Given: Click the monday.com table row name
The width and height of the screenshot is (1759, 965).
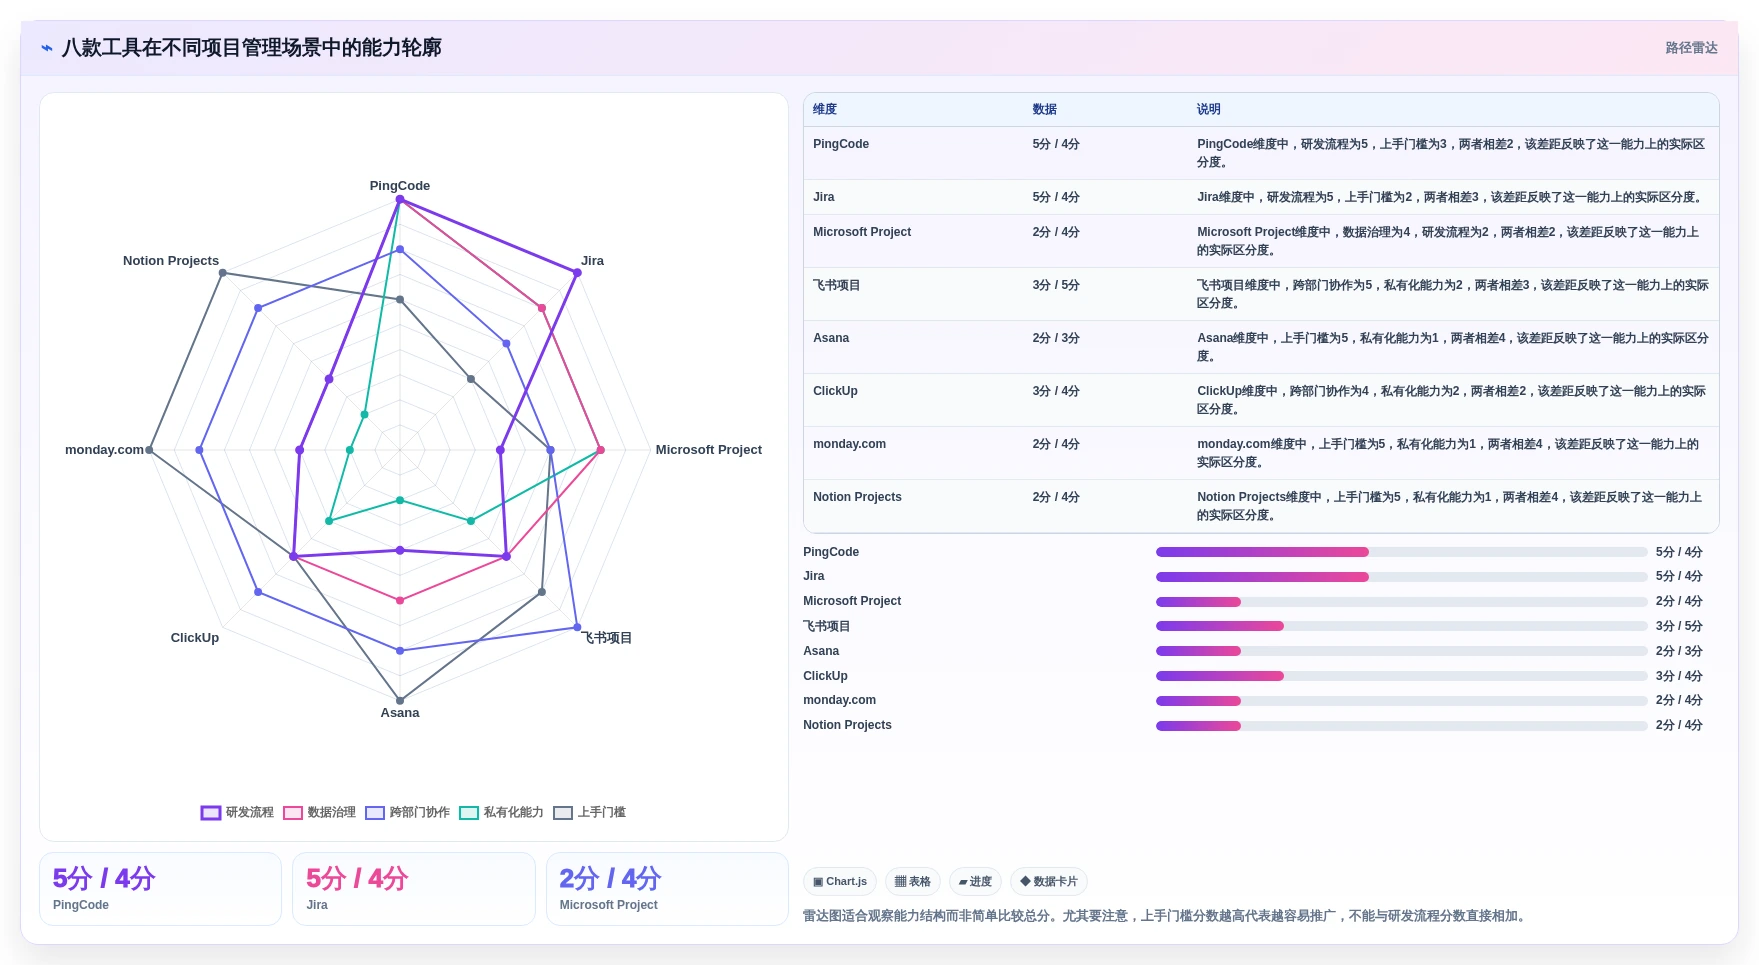Looking at the screenshot, I should pyautogui.click(x=849, y=444).
